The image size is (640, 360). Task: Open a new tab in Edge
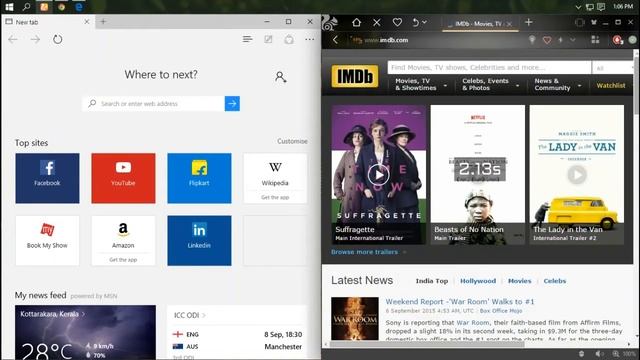(103, 22)
